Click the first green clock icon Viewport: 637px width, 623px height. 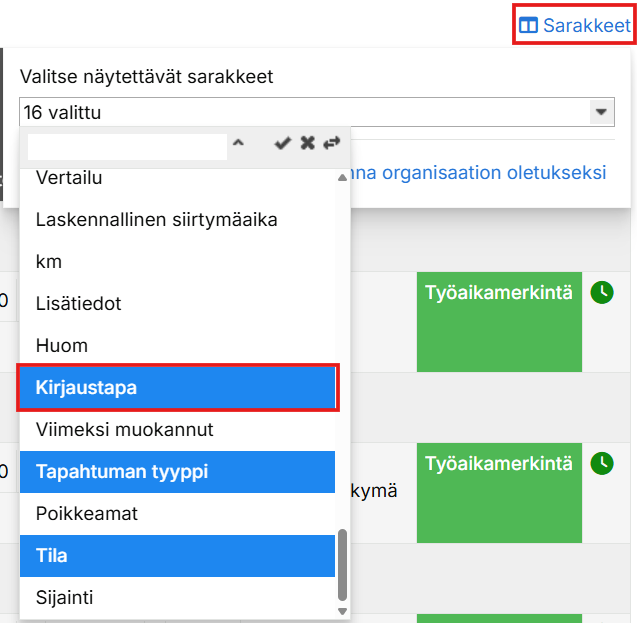pyautogui.click(x=601, y=292)
